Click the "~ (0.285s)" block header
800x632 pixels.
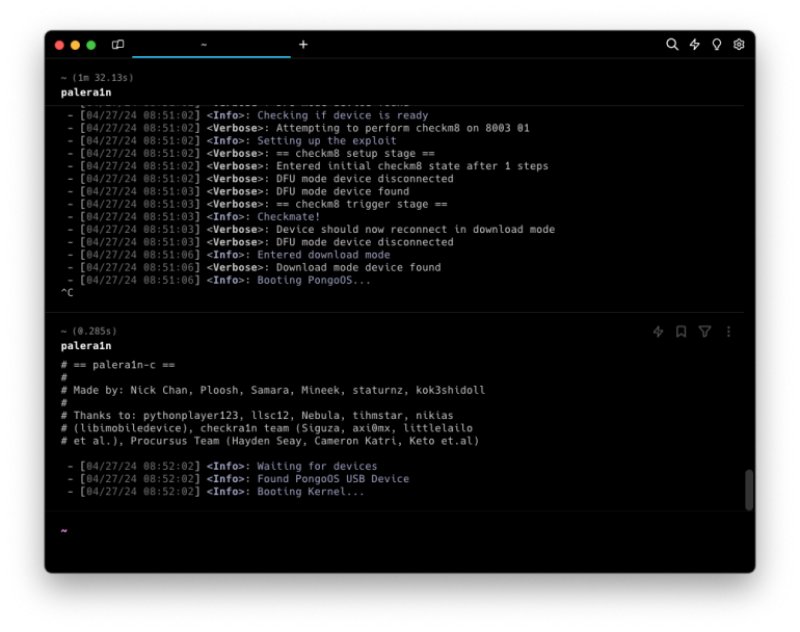89,331
